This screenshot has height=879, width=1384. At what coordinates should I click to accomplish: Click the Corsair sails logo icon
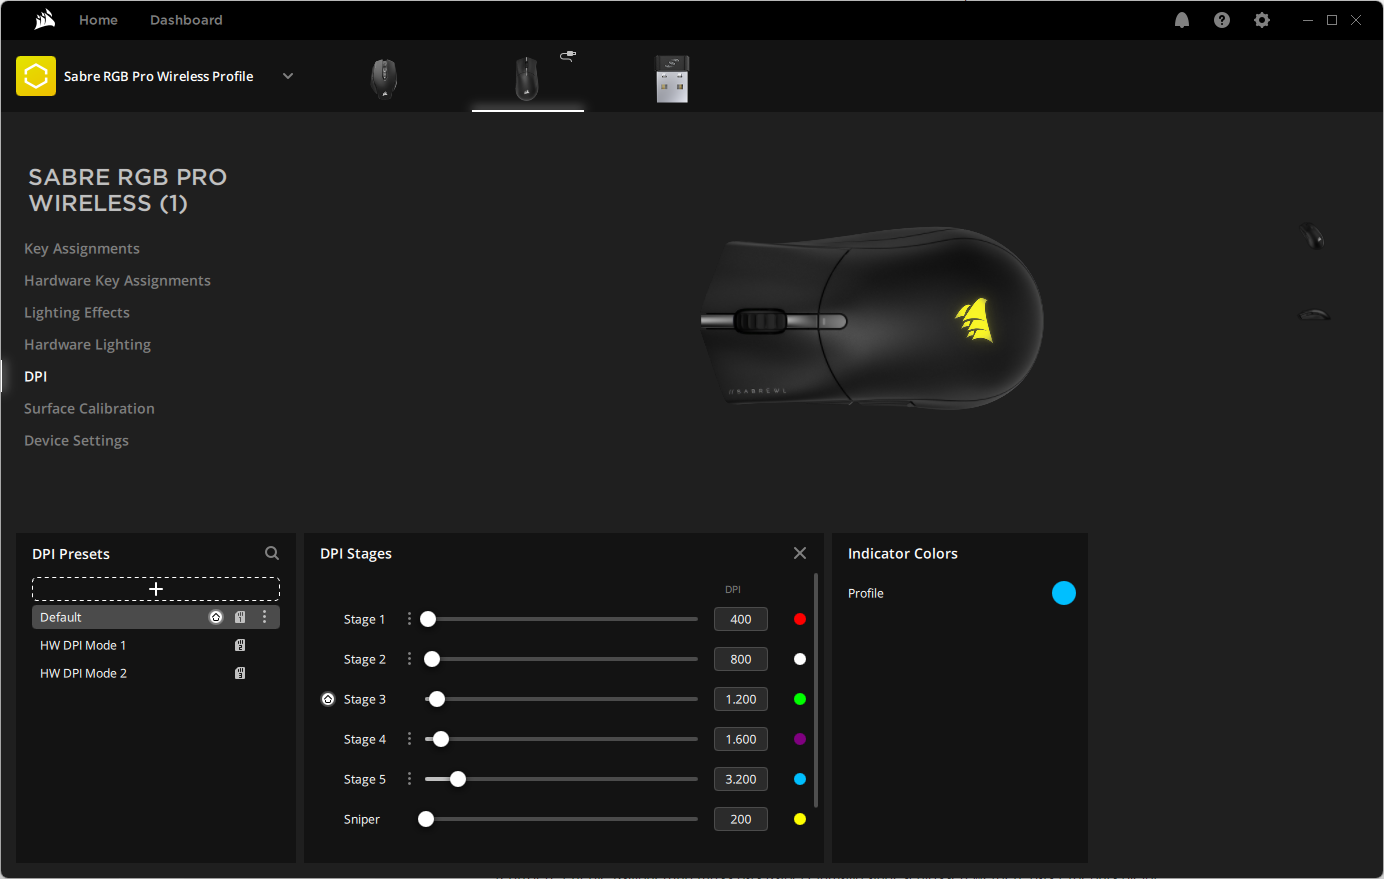[44, 20]
